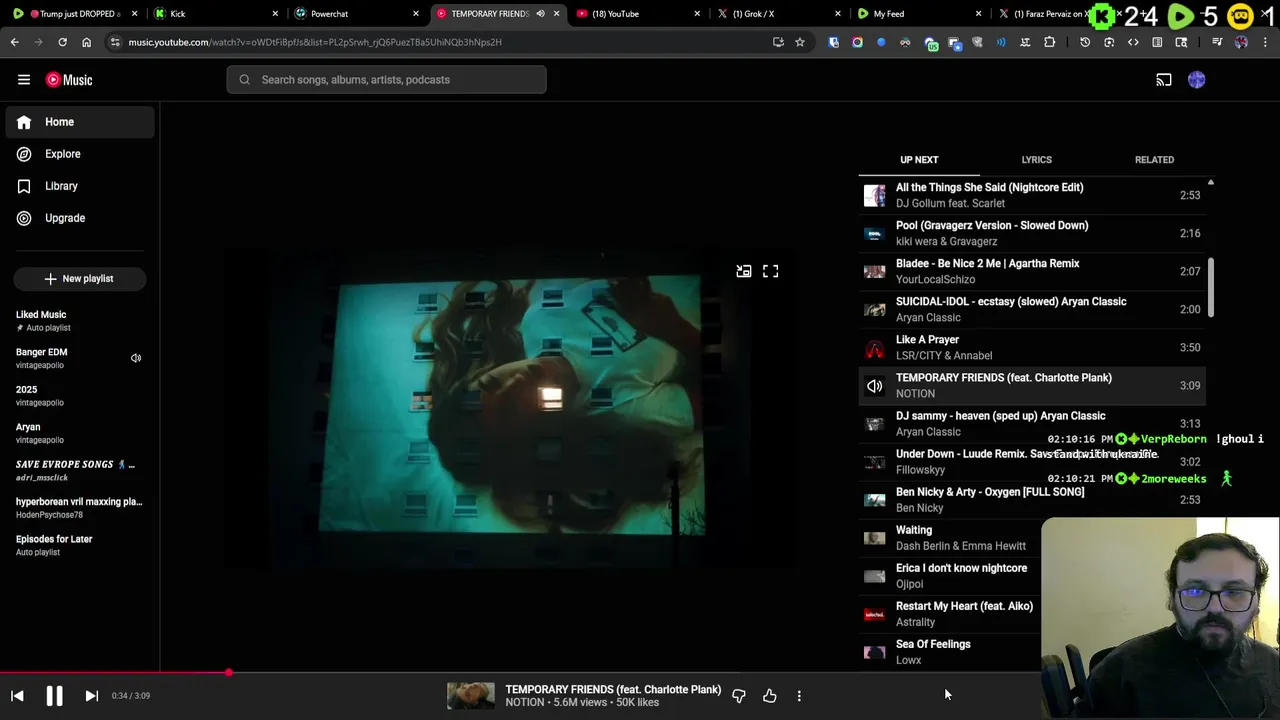Bookmark this page with star icon
The width and height of the screenshot is (1280, 720).
(x=799, y=42)
